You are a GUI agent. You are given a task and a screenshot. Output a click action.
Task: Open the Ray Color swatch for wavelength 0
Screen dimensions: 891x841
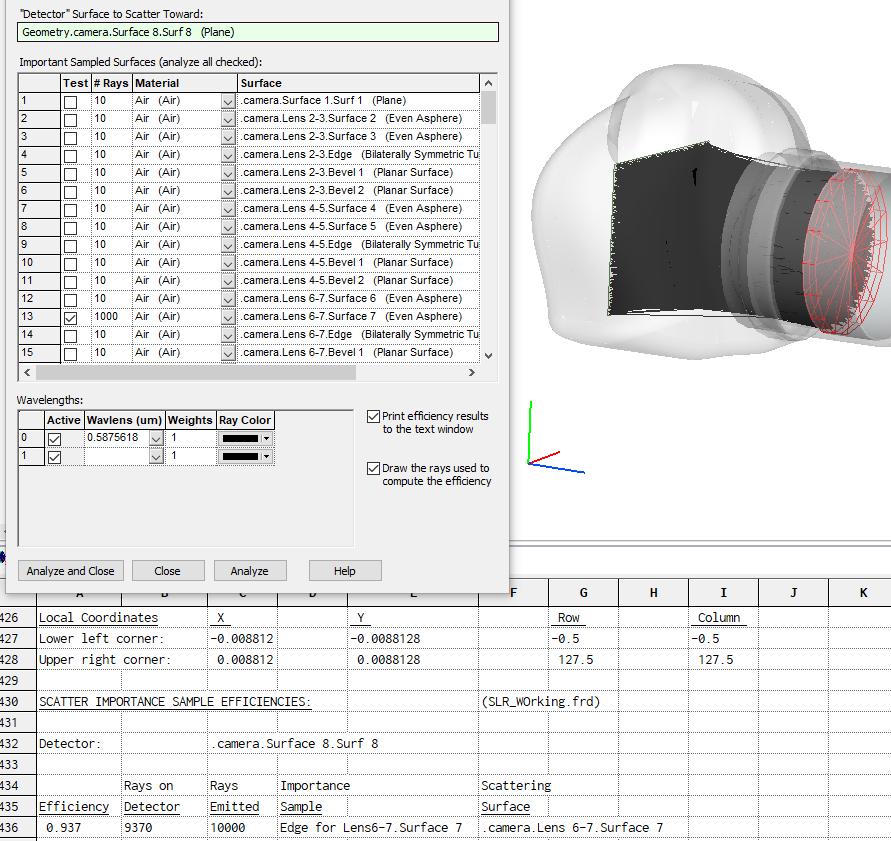pos(245,438)
